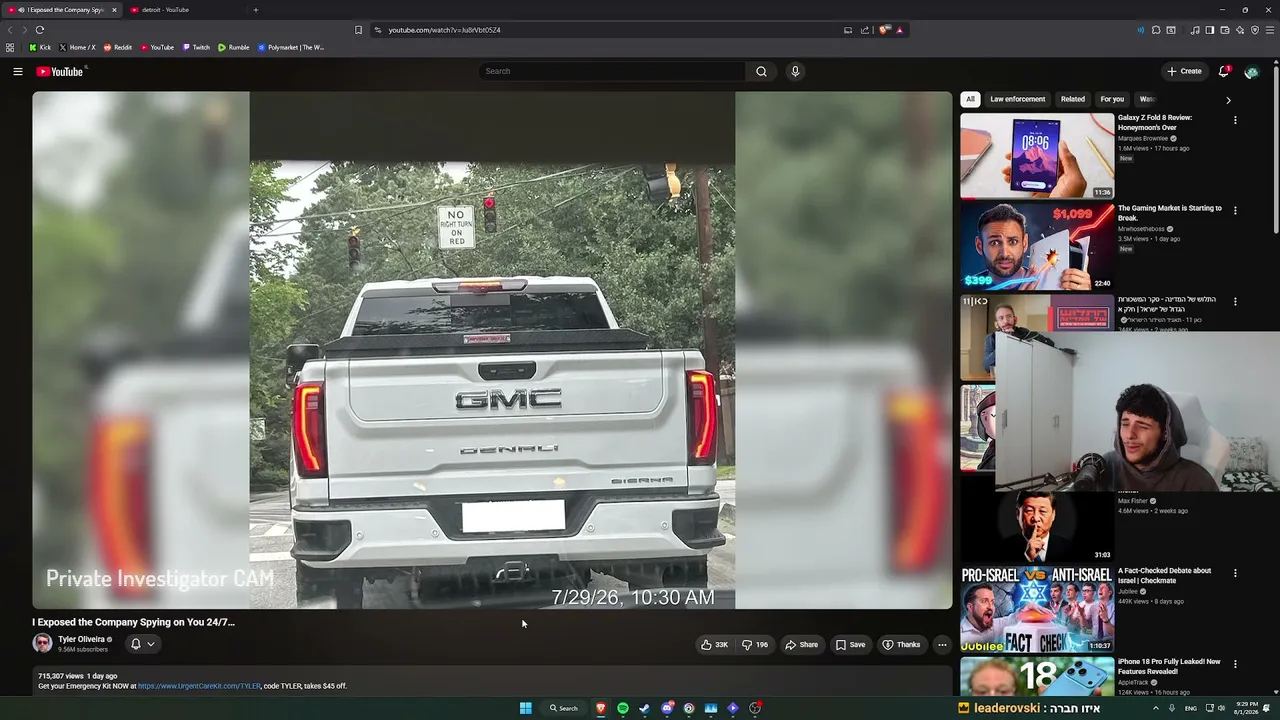1280x720 pixels.
Task: Share the video
Action: click(x=802, y=645)
